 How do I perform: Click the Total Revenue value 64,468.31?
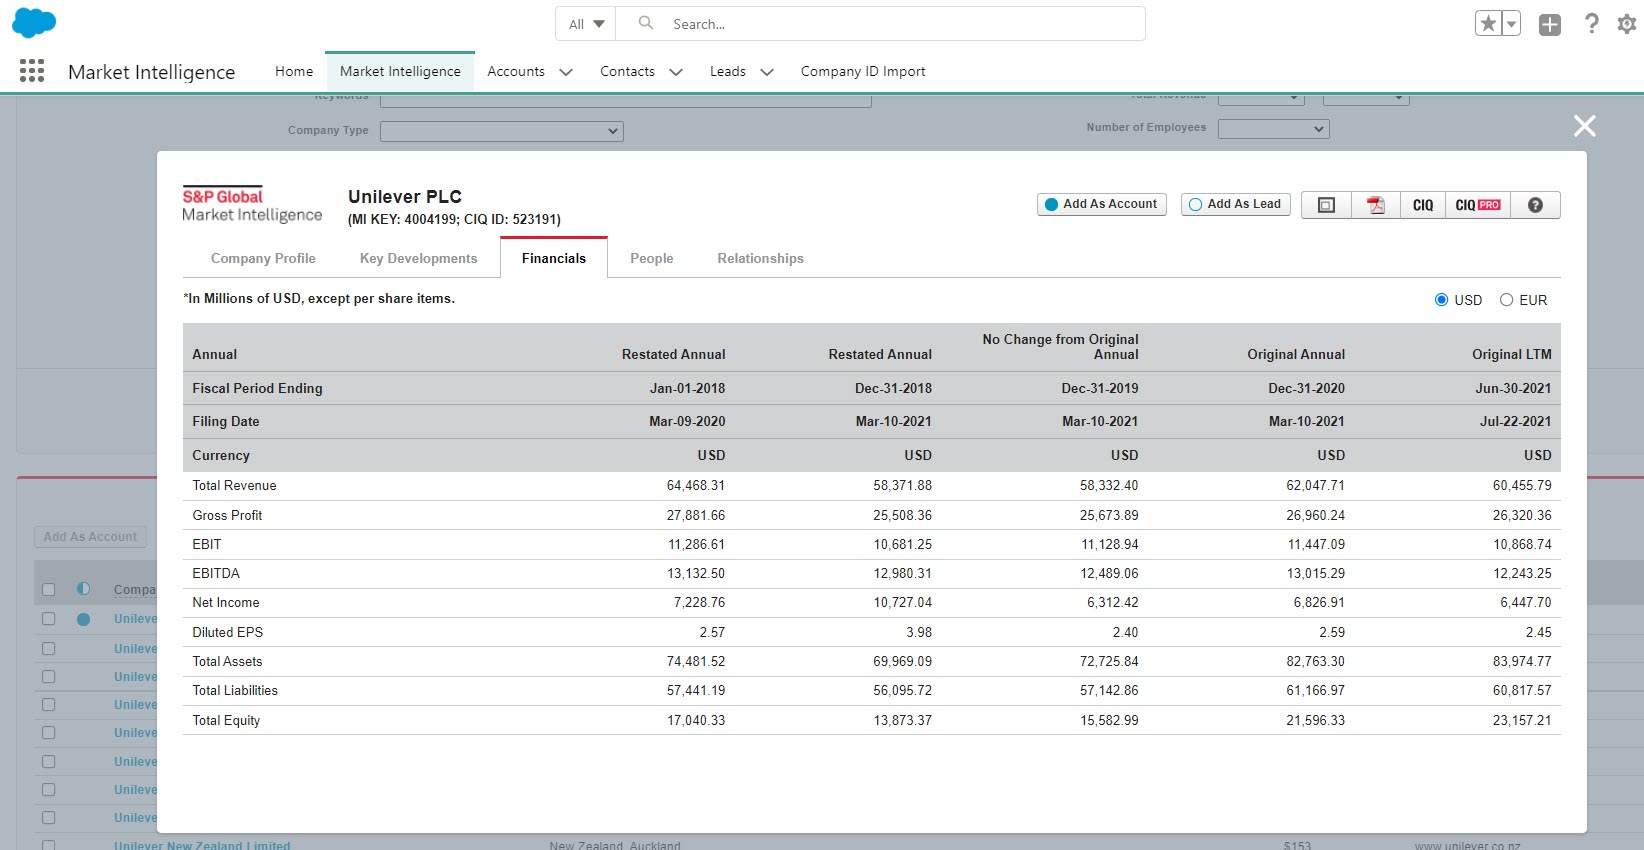[696, 485]
